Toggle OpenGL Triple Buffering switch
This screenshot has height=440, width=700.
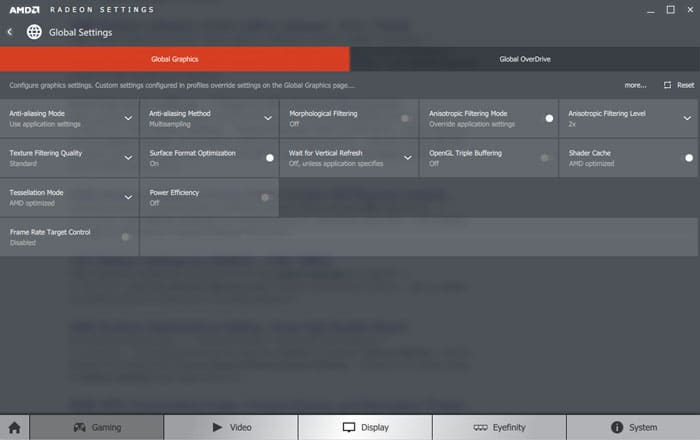544,158
